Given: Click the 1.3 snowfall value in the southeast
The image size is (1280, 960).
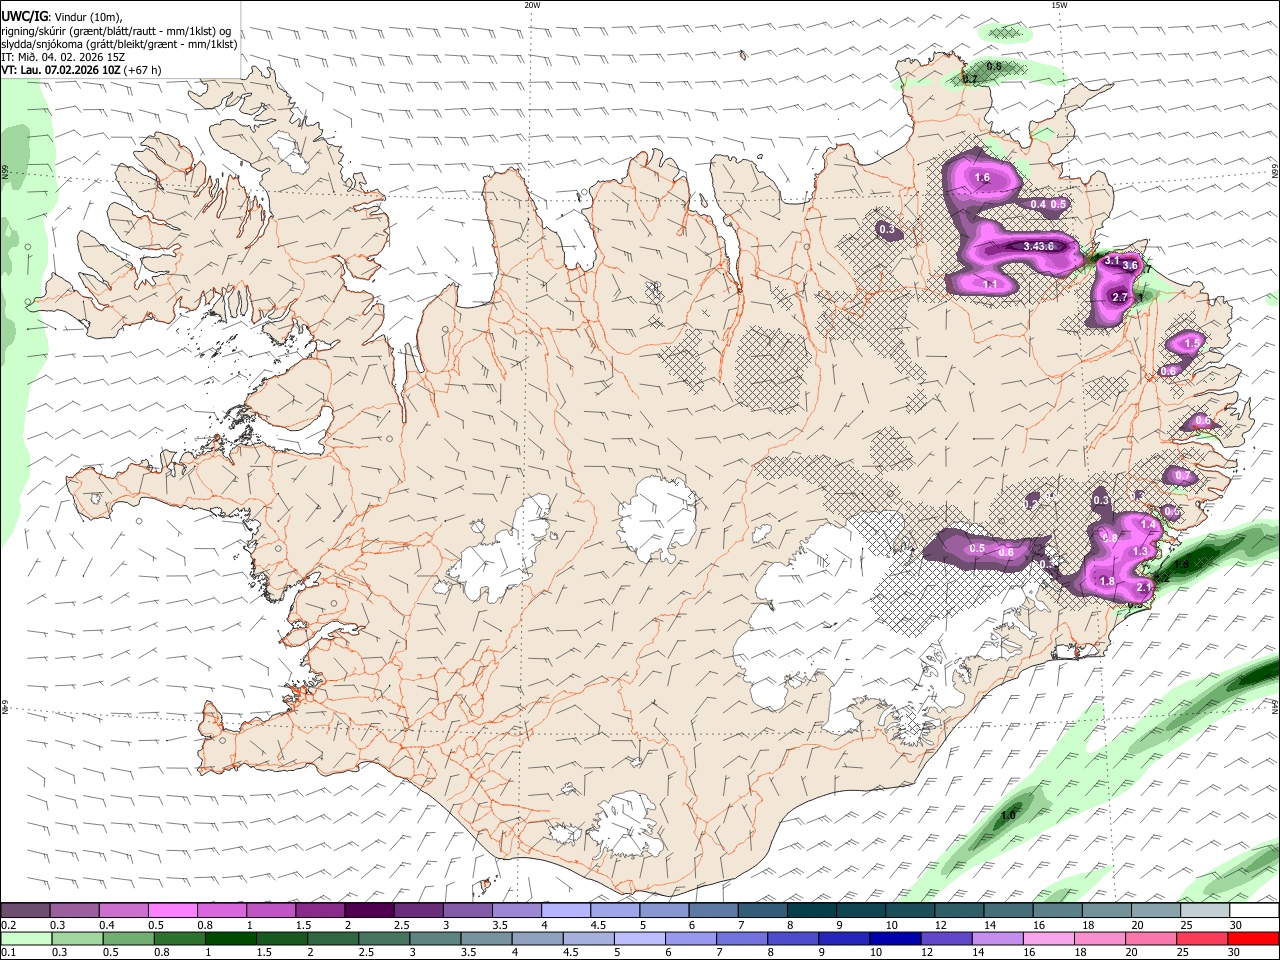Looking at the screenshot, I should (x=1140, y=552).
